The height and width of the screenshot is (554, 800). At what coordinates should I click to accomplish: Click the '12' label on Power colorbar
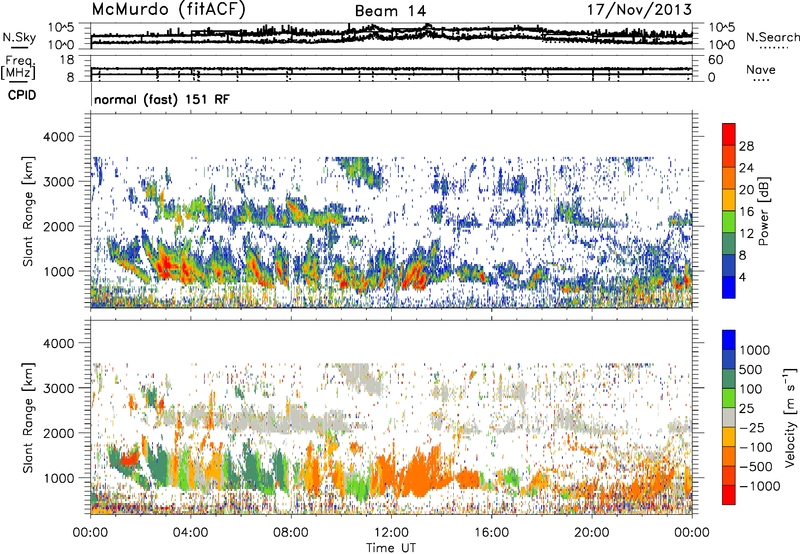click(746, 234)
